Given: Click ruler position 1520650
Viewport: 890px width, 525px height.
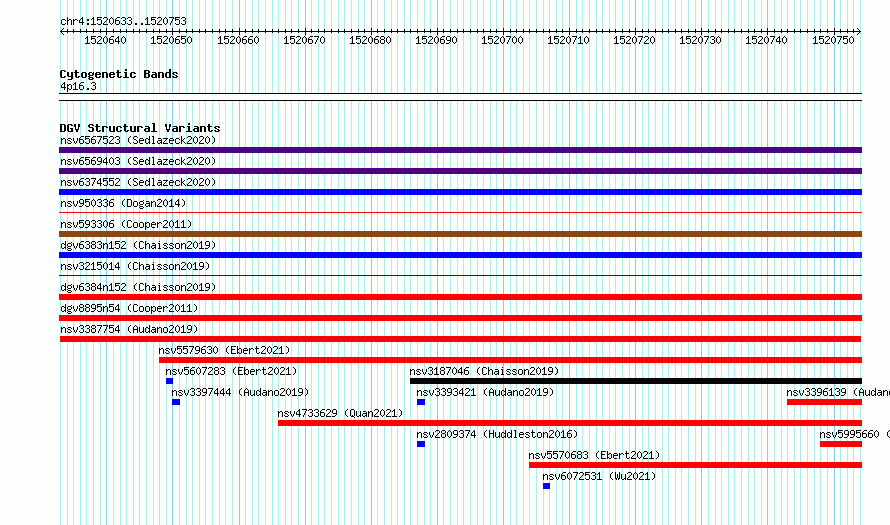Looking at the screenshot, I should point(171,40).
